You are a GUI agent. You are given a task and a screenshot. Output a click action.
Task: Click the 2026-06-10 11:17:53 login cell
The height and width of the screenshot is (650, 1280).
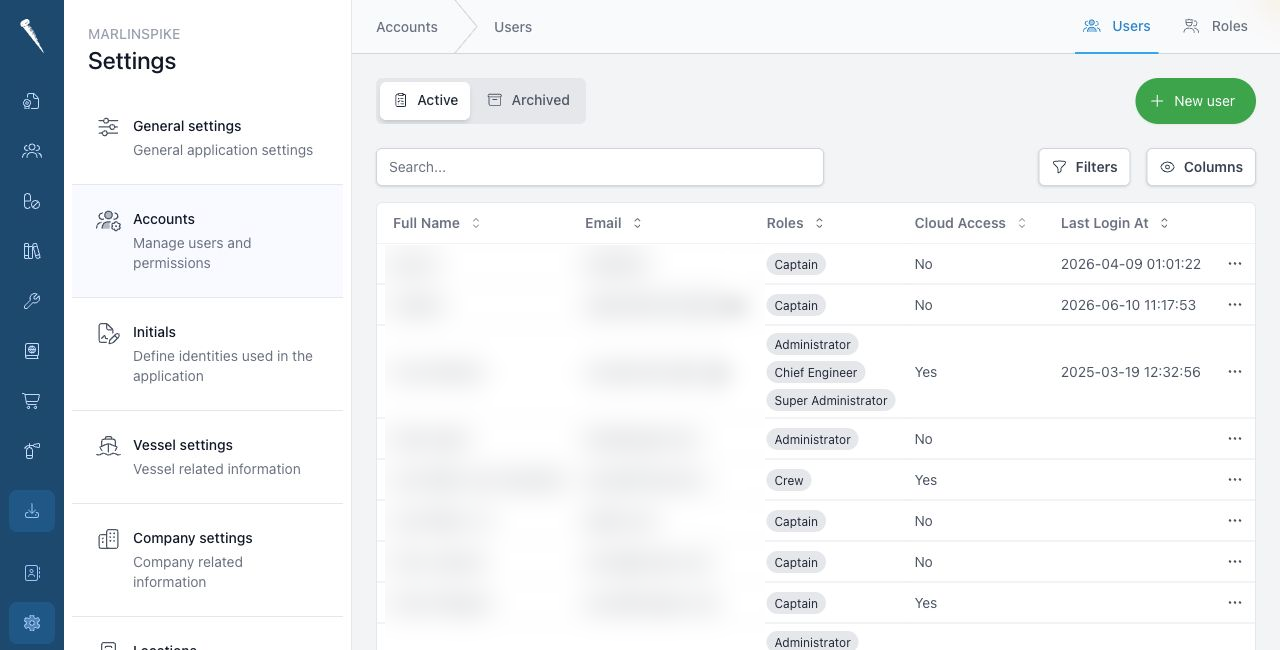pos(1128,305)
